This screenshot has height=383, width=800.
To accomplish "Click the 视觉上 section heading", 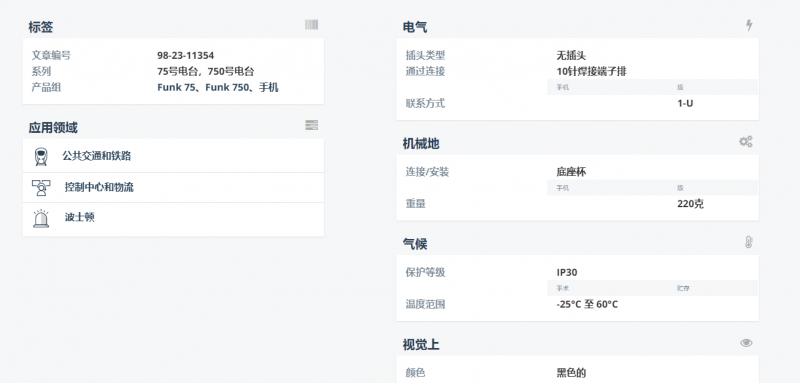I will [421, 344].
